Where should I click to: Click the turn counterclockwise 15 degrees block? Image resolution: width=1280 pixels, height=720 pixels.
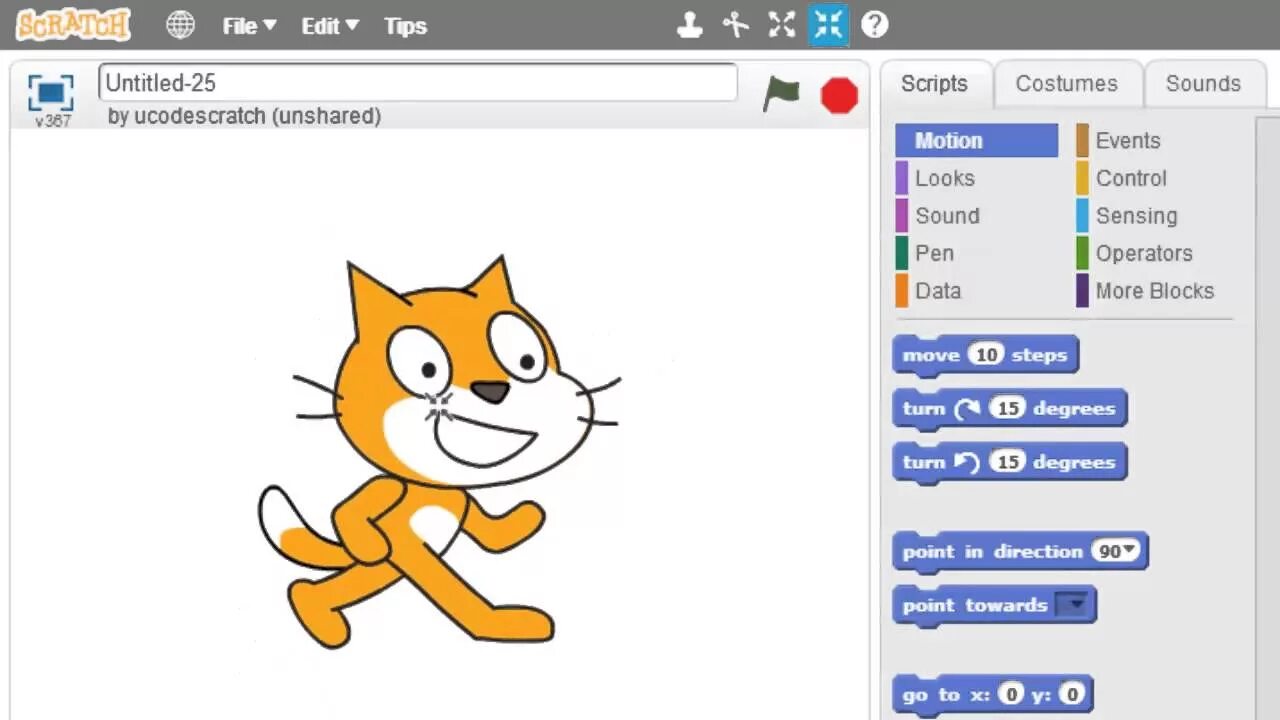pyautogui.click(x=1010, y=463)
